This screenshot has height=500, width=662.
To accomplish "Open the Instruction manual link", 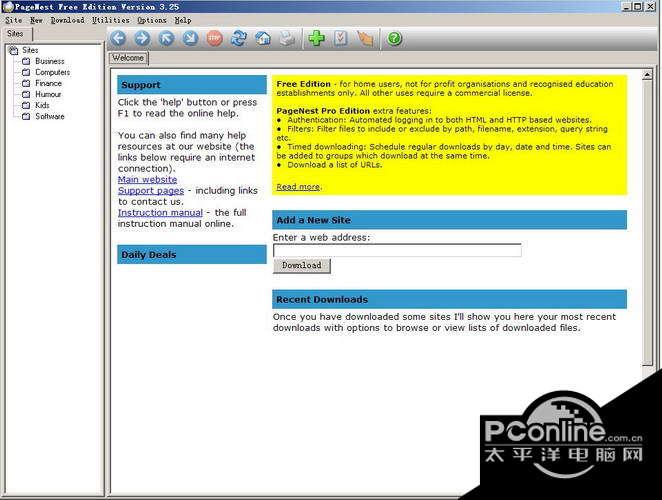I will click(160, 212).
